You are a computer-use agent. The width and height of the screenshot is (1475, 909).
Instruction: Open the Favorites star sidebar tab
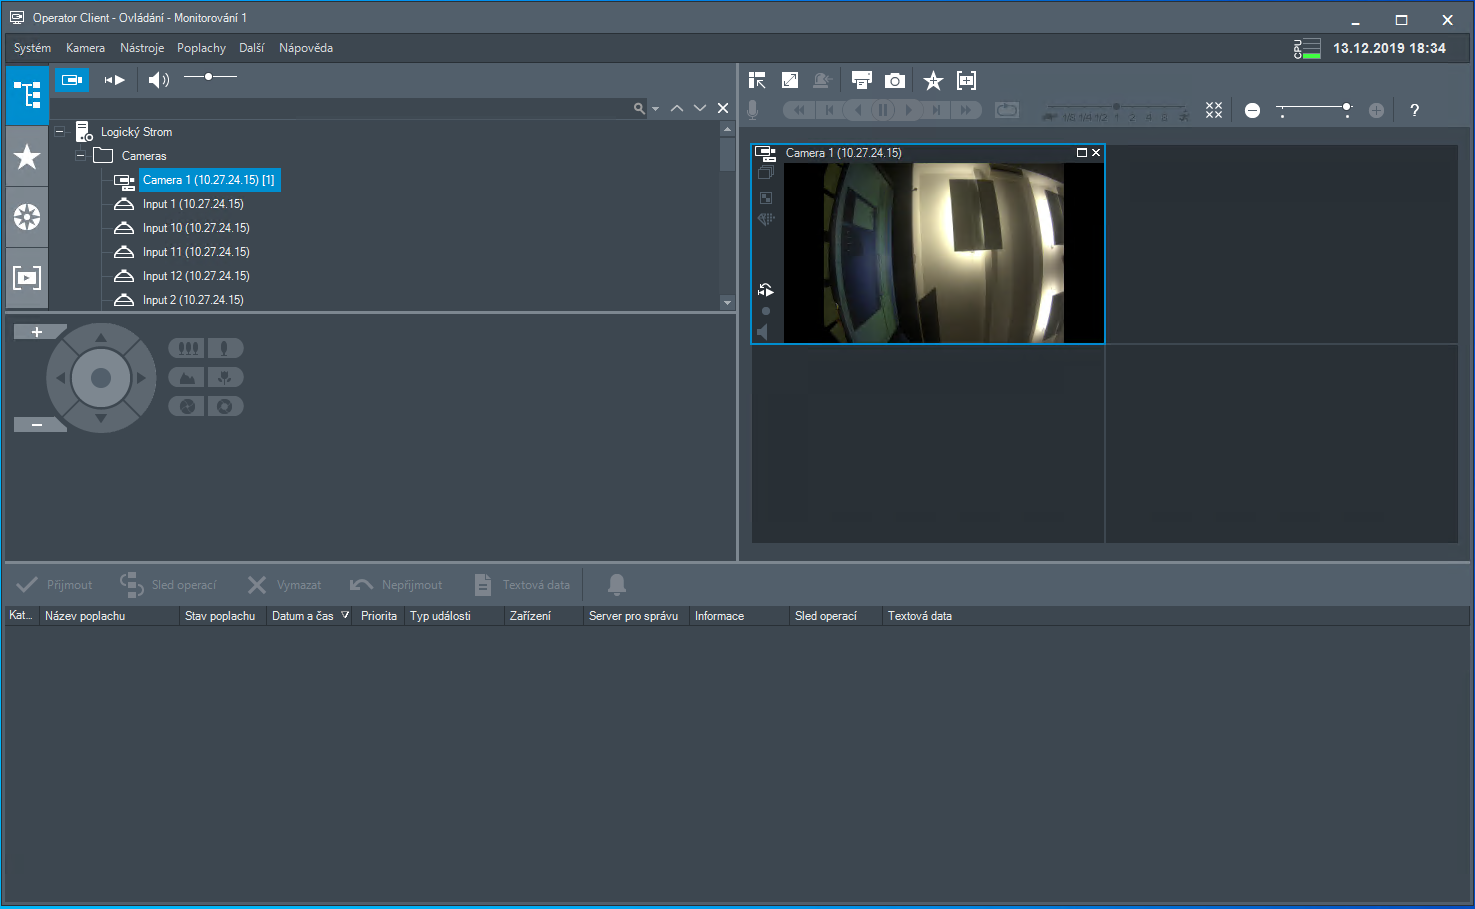click(x=27, y=157)
